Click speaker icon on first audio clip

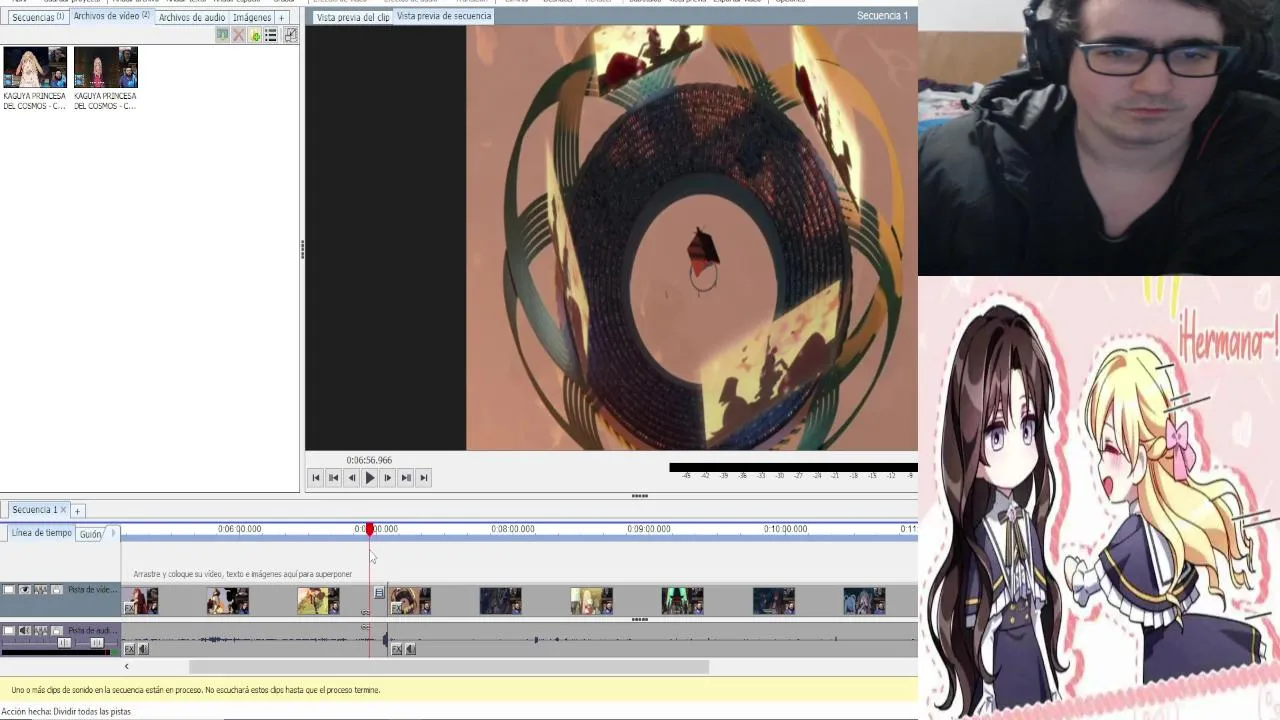click(x=143, y=649)
